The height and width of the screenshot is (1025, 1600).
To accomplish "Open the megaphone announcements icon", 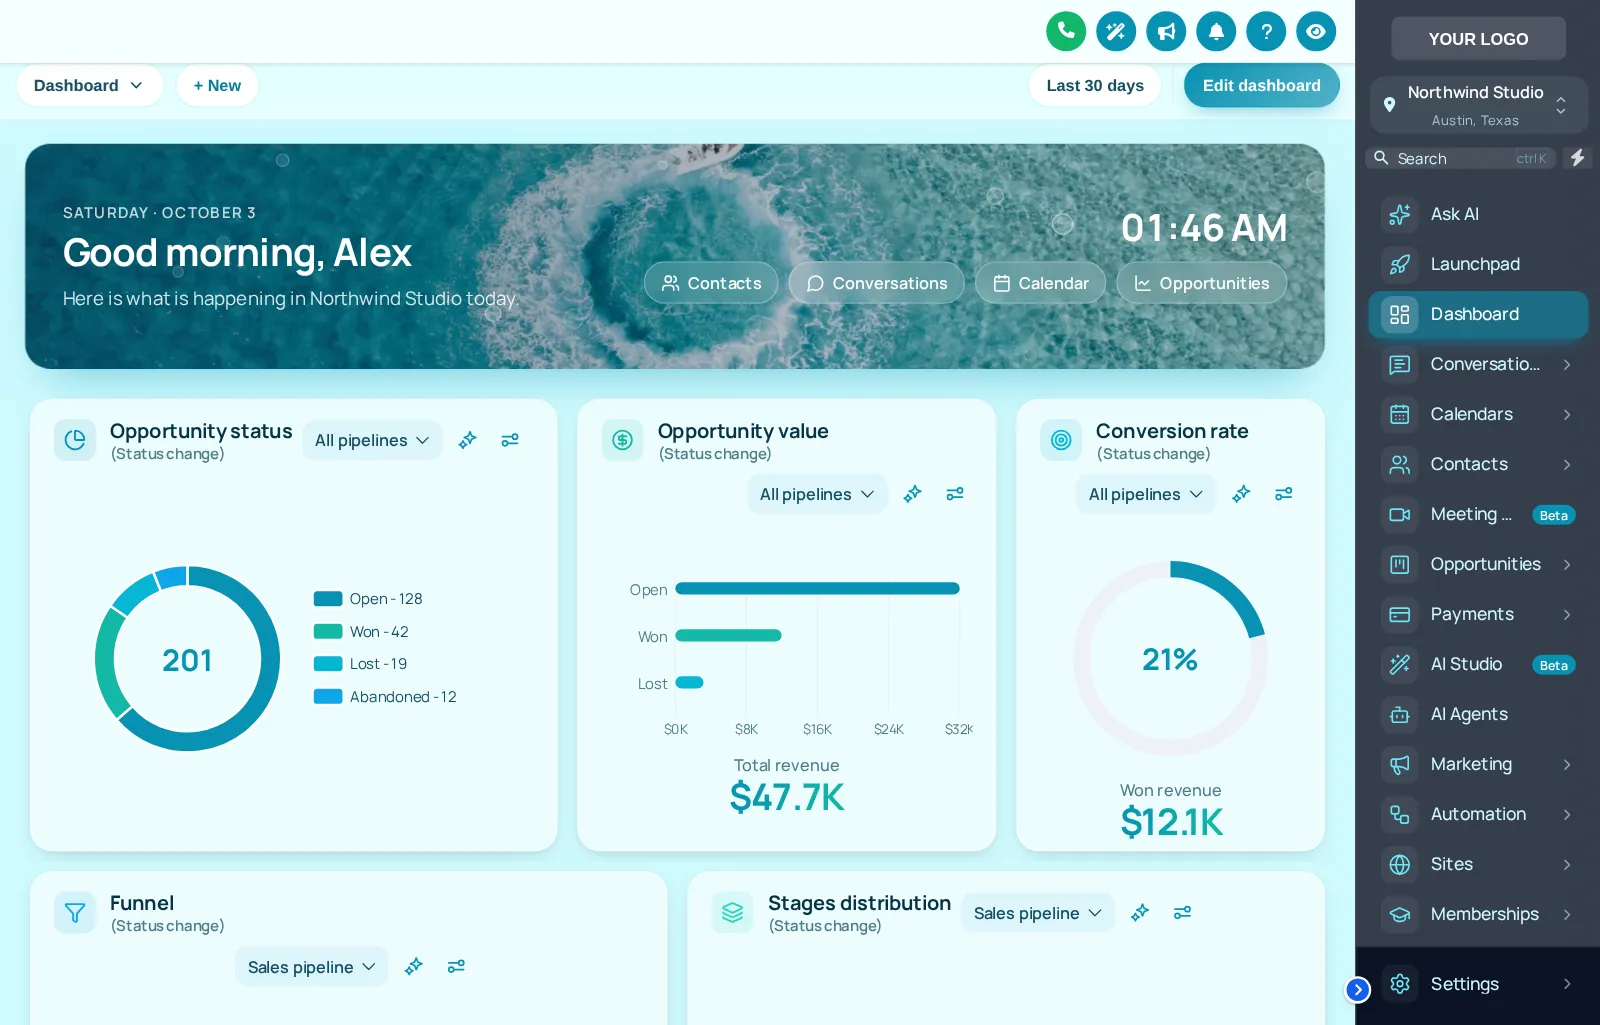I will click(x=1166, y=31).
